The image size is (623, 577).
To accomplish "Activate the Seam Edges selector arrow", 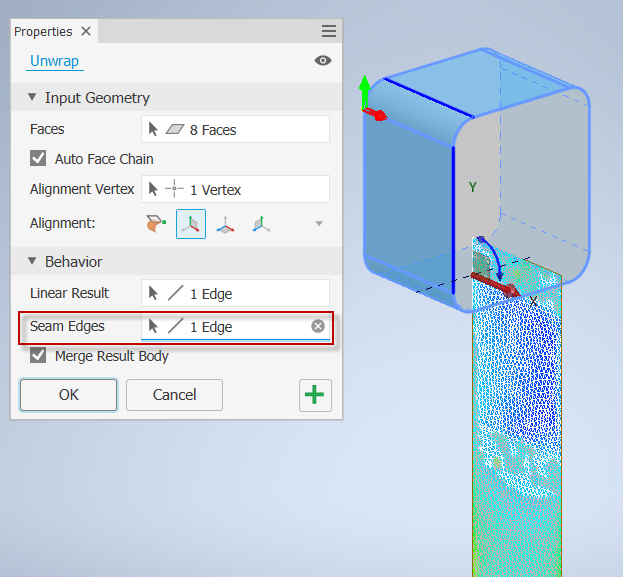I will [x=153, y=326].
